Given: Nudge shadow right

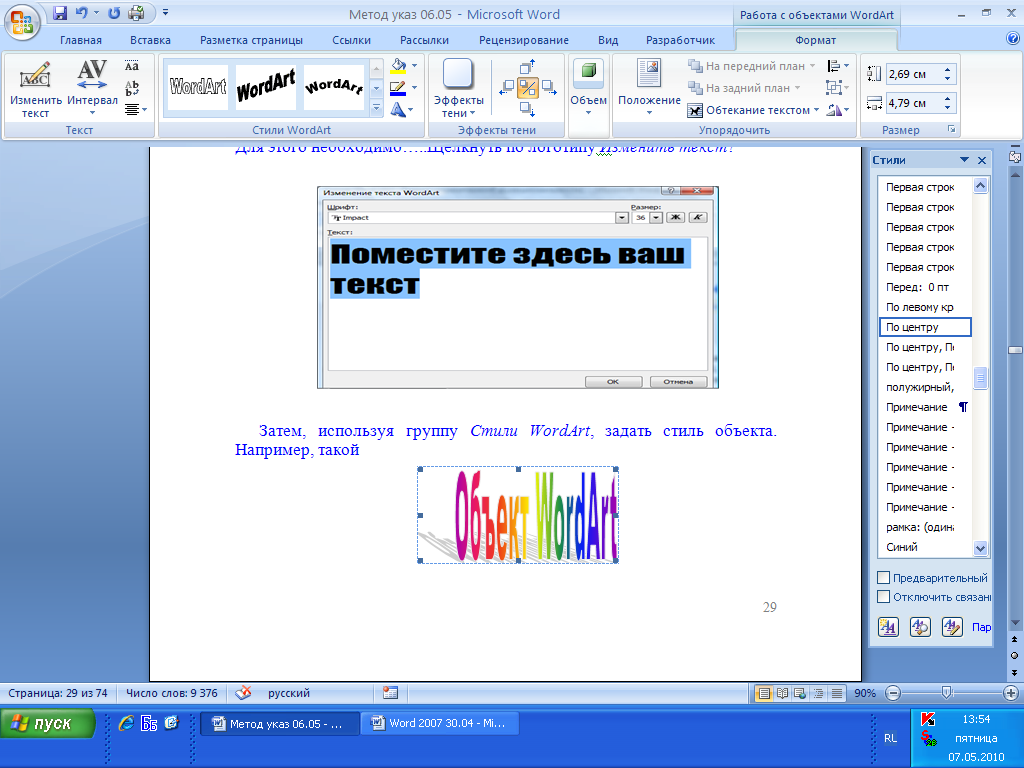Looking at the screenshot, I should pos(549,88).
